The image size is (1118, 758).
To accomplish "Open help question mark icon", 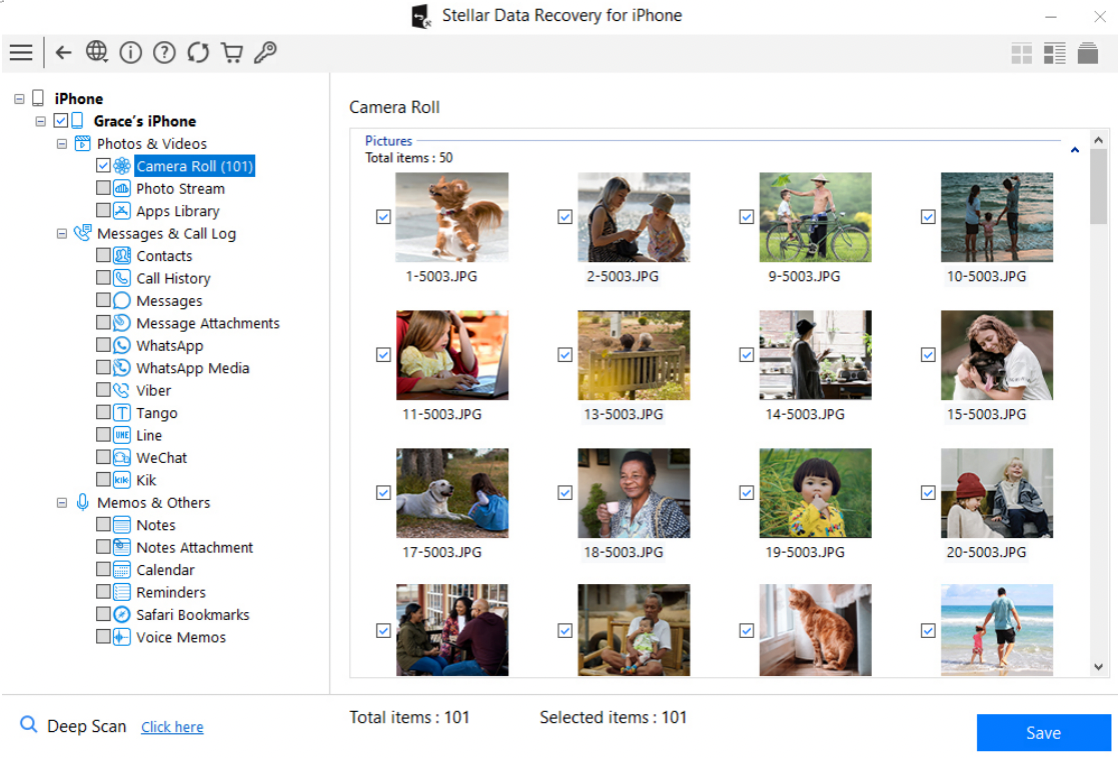I will [164, 53].
